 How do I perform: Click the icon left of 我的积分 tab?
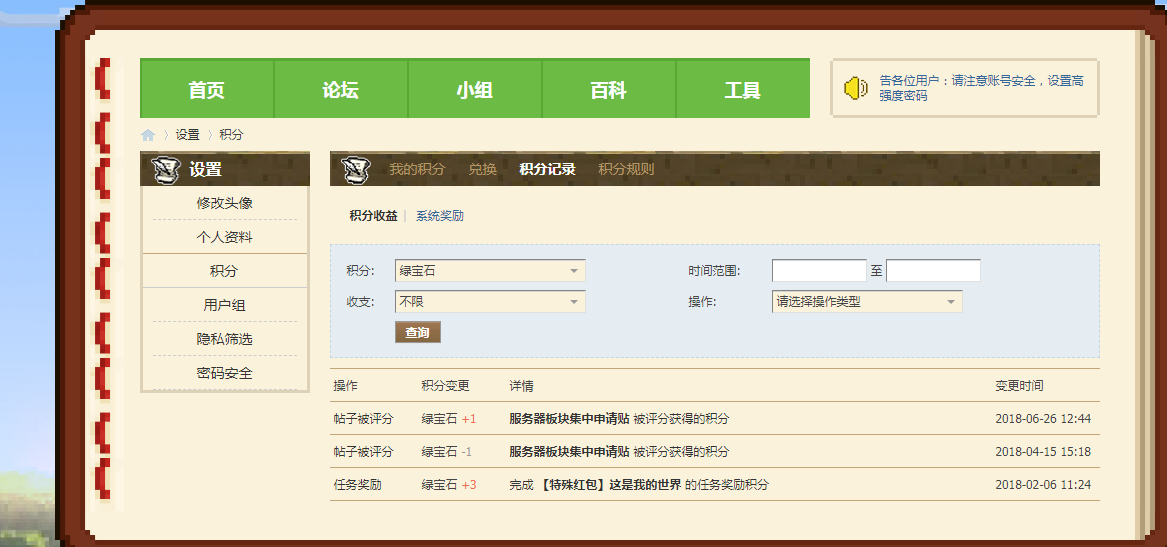coord(355,170)
